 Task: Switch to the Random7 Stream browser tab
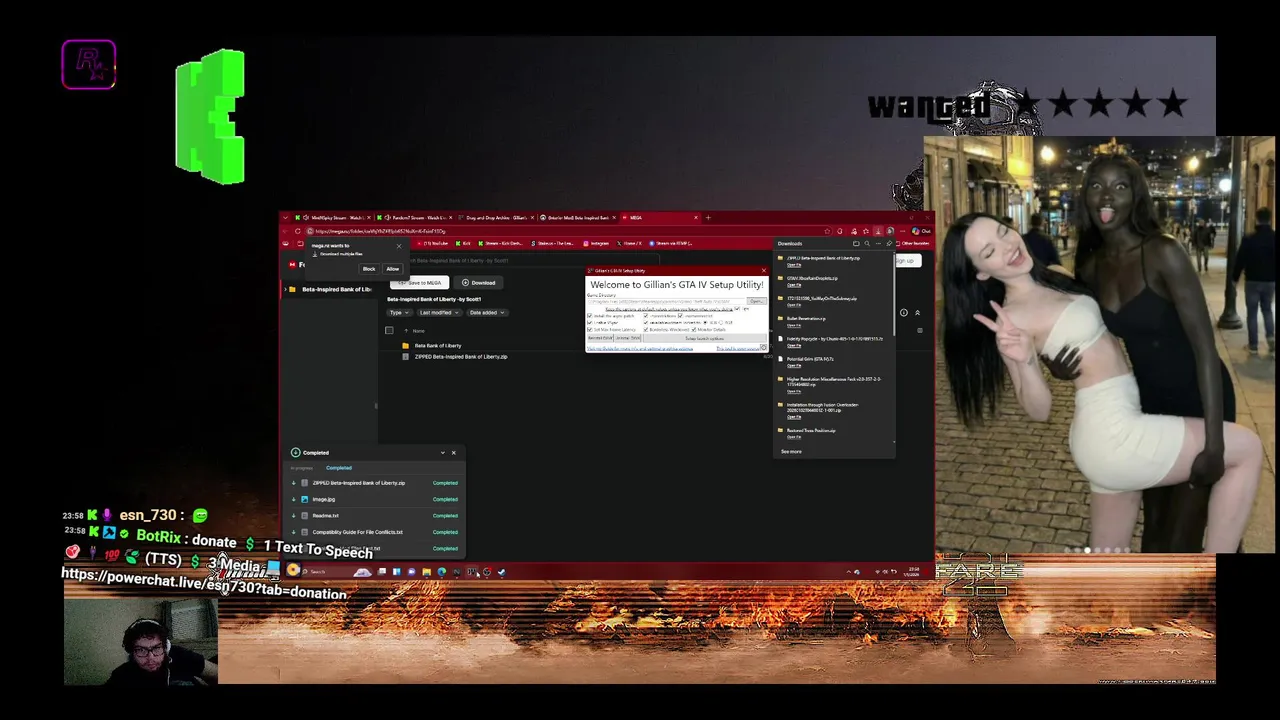click(x=413, y=217)
